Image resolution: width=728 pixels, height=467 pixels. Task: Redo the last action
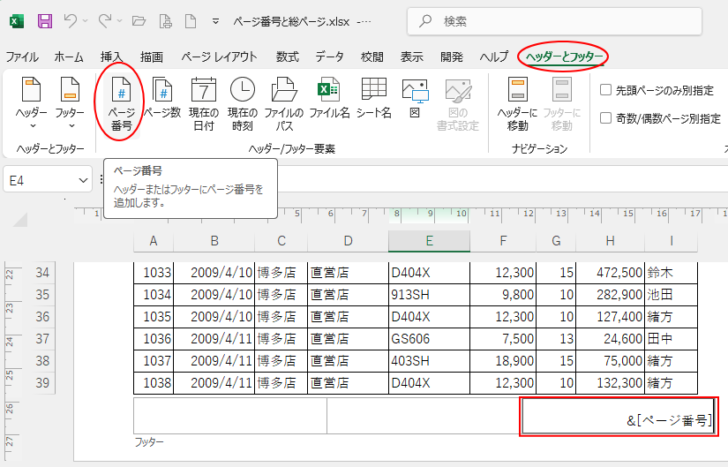[105, 20]
